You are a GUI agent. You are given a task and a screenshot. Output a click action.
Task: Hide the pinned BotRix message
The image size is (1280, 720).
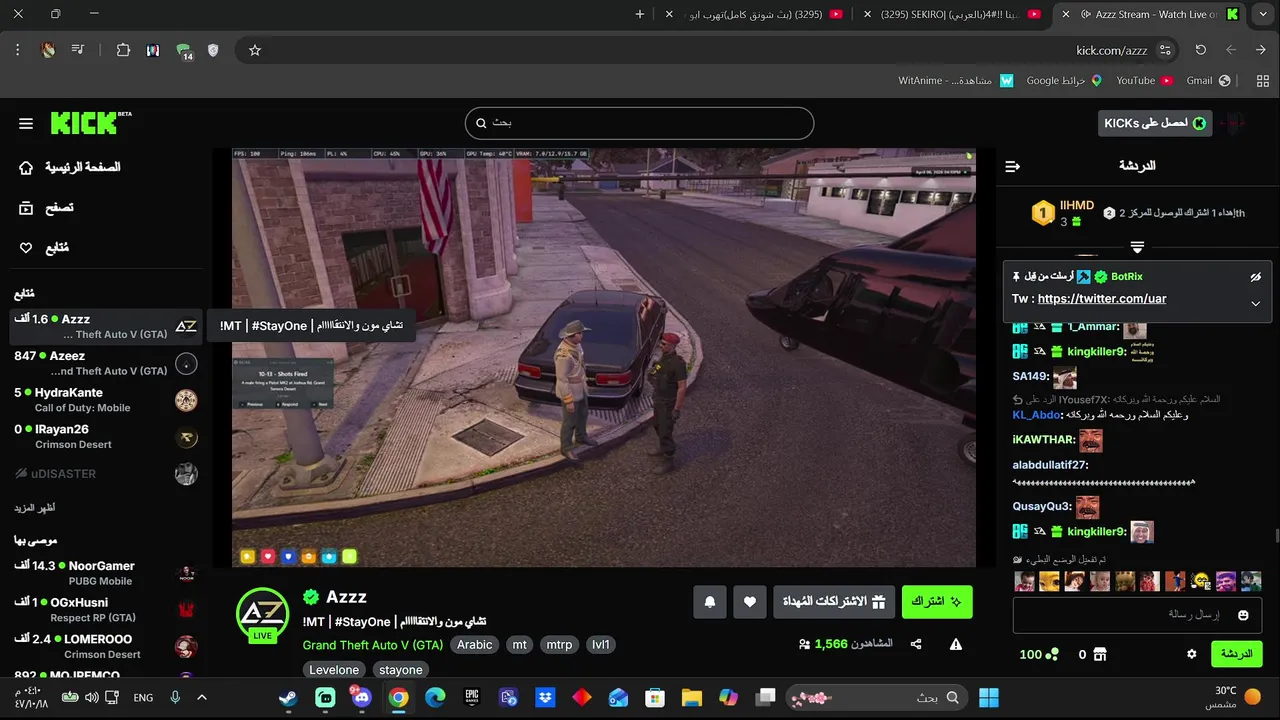(x=1256, y=277)
